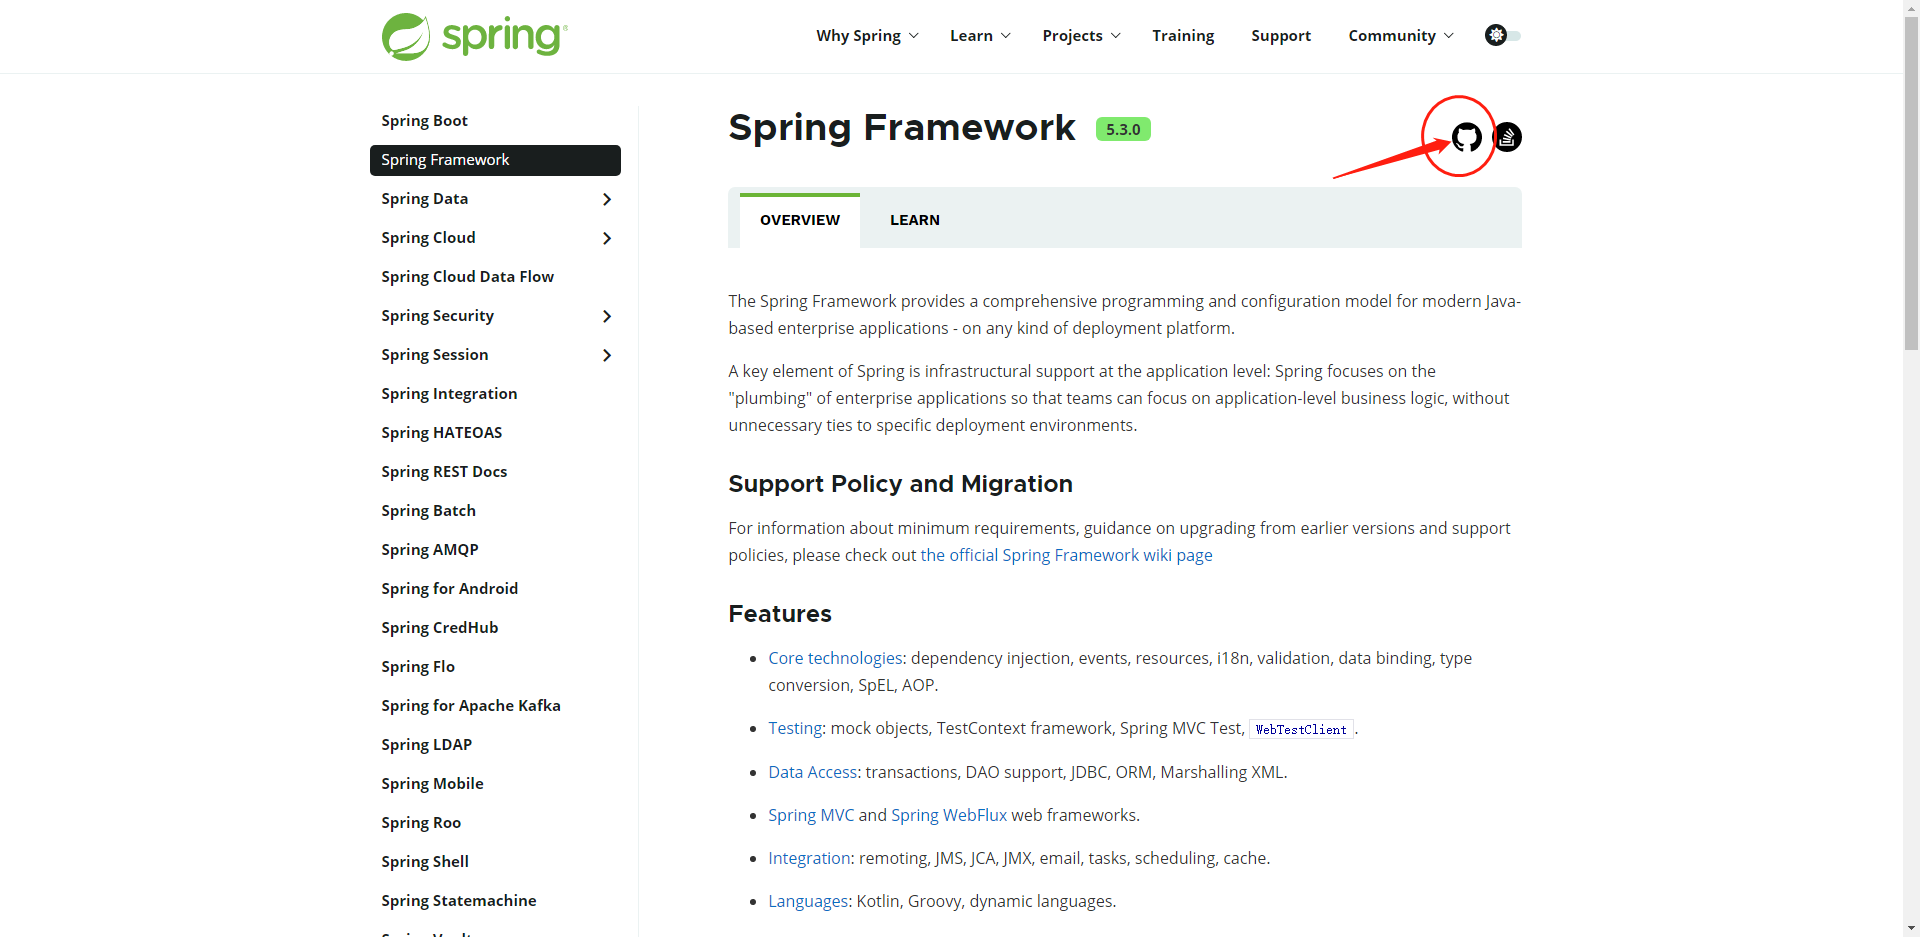This screenshot has height=937, width=1920.
Task: Open the official Spring Framework wiki page link
Action: [x=1066, y=555]
